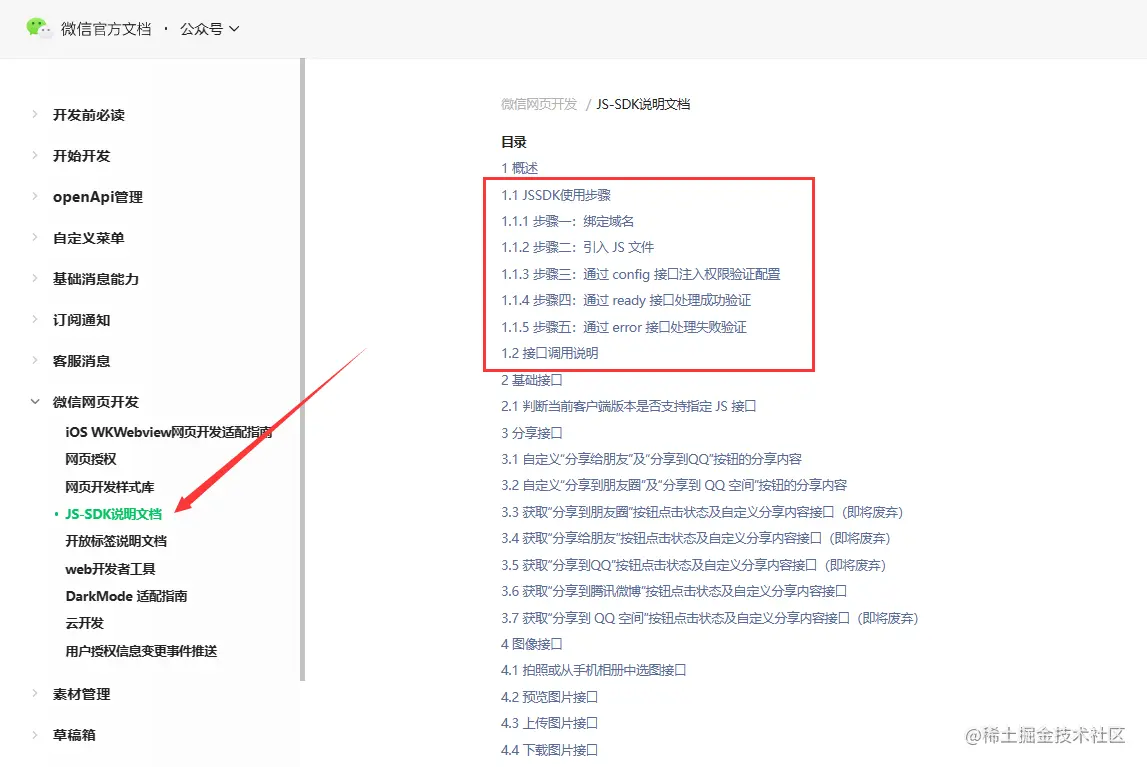Expand the openApi管理 section
Screen dimensions: 1147x767
click(x=97, y=197)
